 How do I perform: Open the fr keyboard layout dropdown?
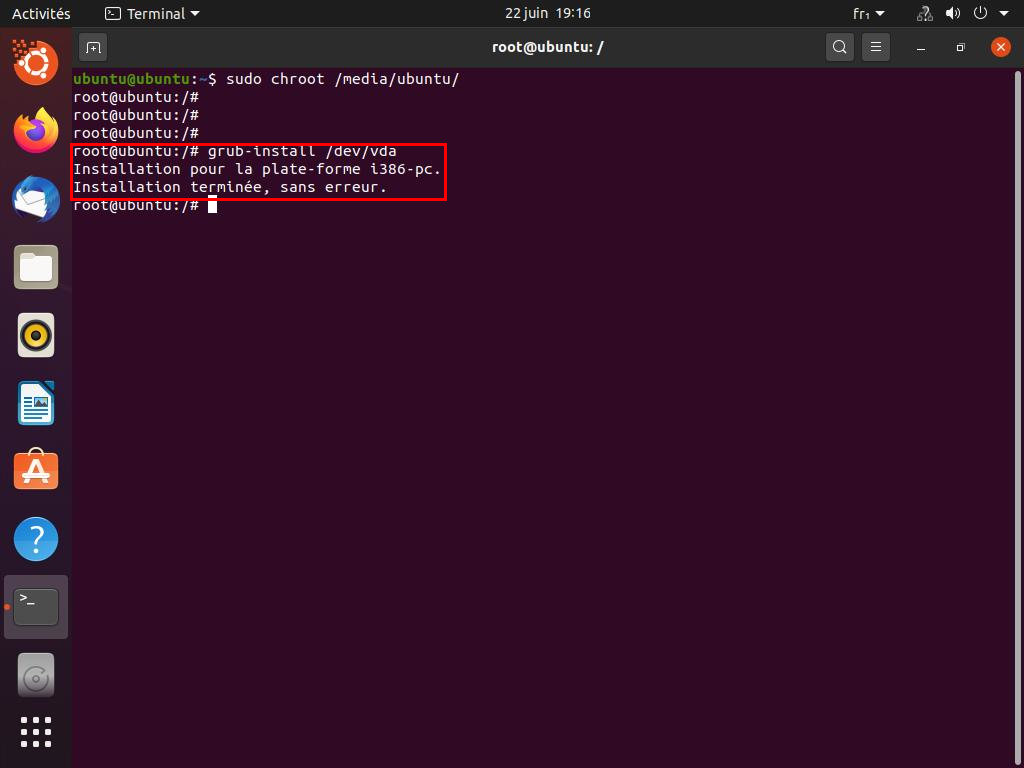tap(868, 13)
